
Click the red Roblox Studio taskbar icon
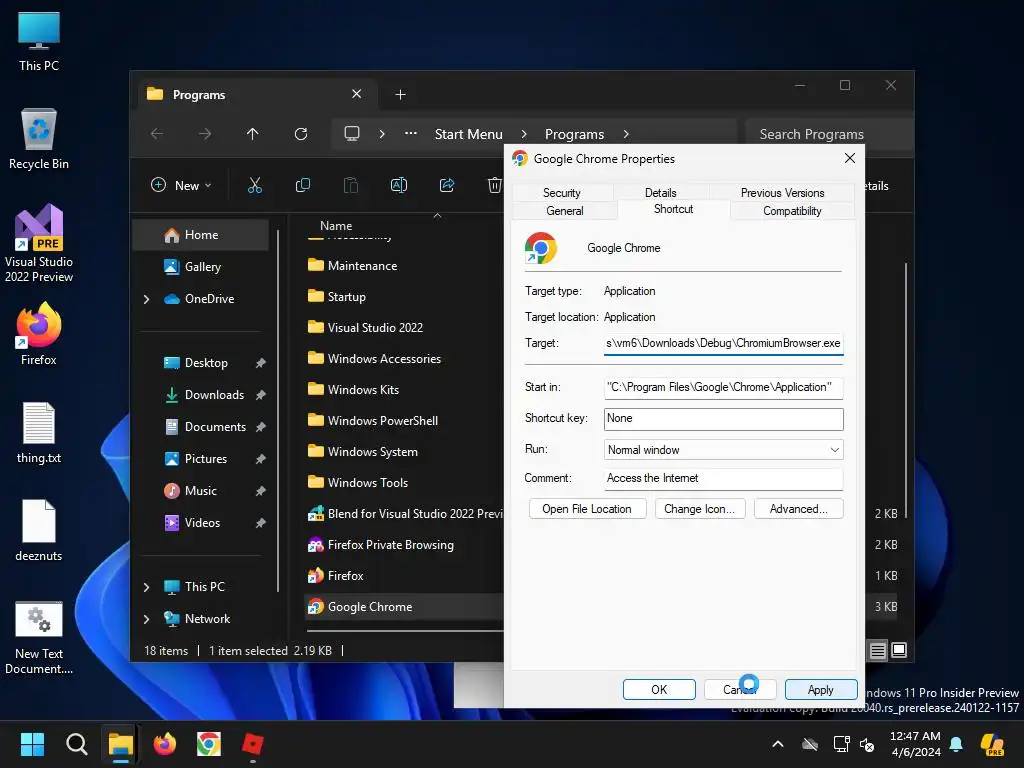[x=253, y=744]
